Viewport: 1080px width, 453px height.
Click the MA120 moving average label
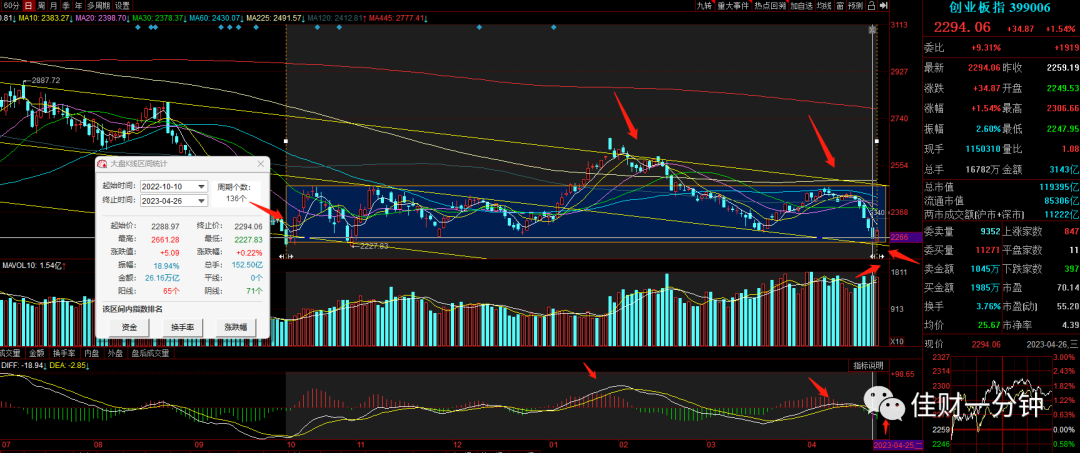point(335,18)
